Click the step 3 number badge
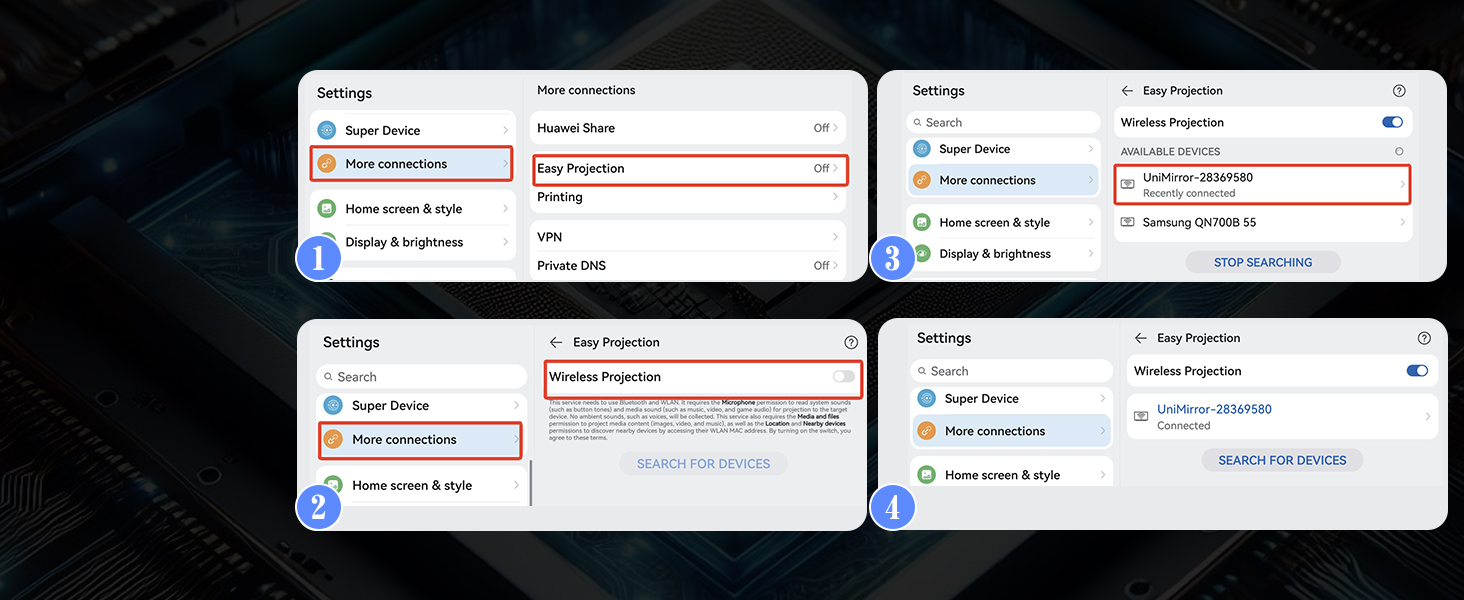This screenshot has height=600, width=1464. pos(892,259)
